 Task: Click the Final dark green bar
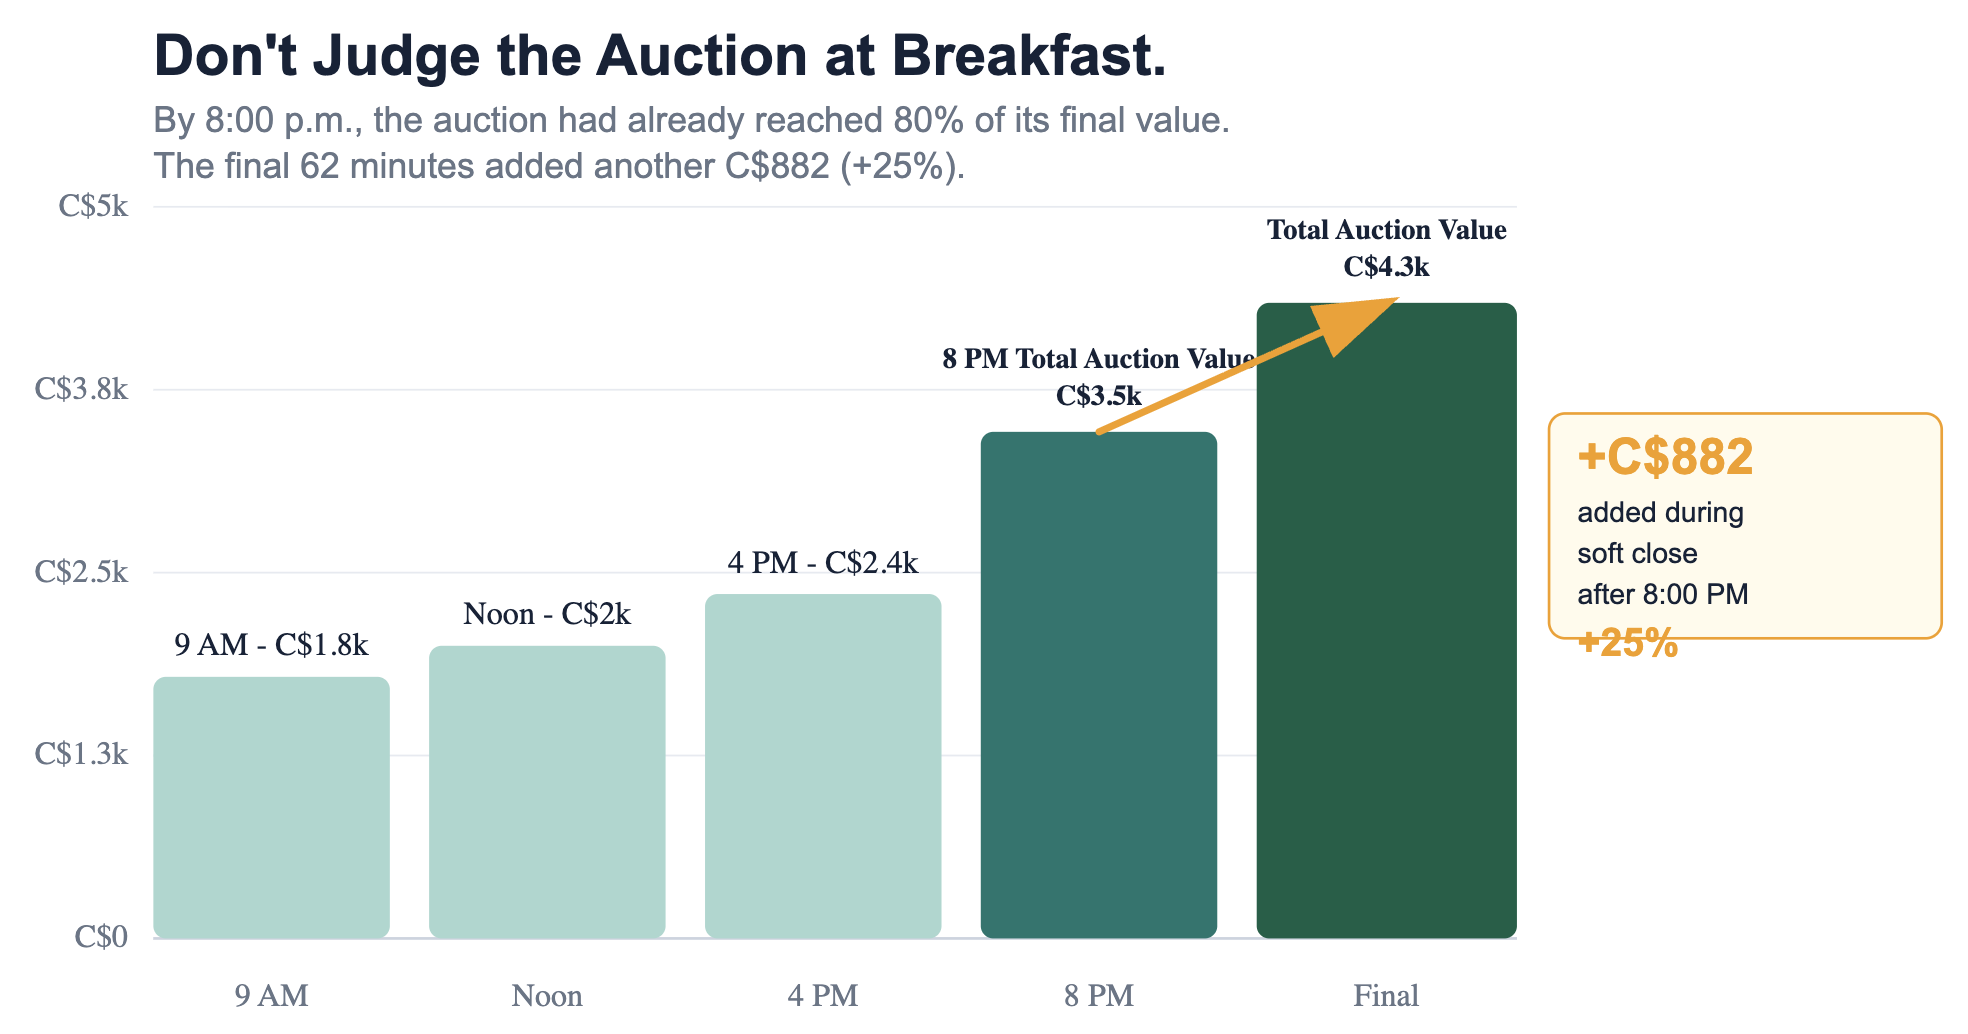tap(1386, 620)
